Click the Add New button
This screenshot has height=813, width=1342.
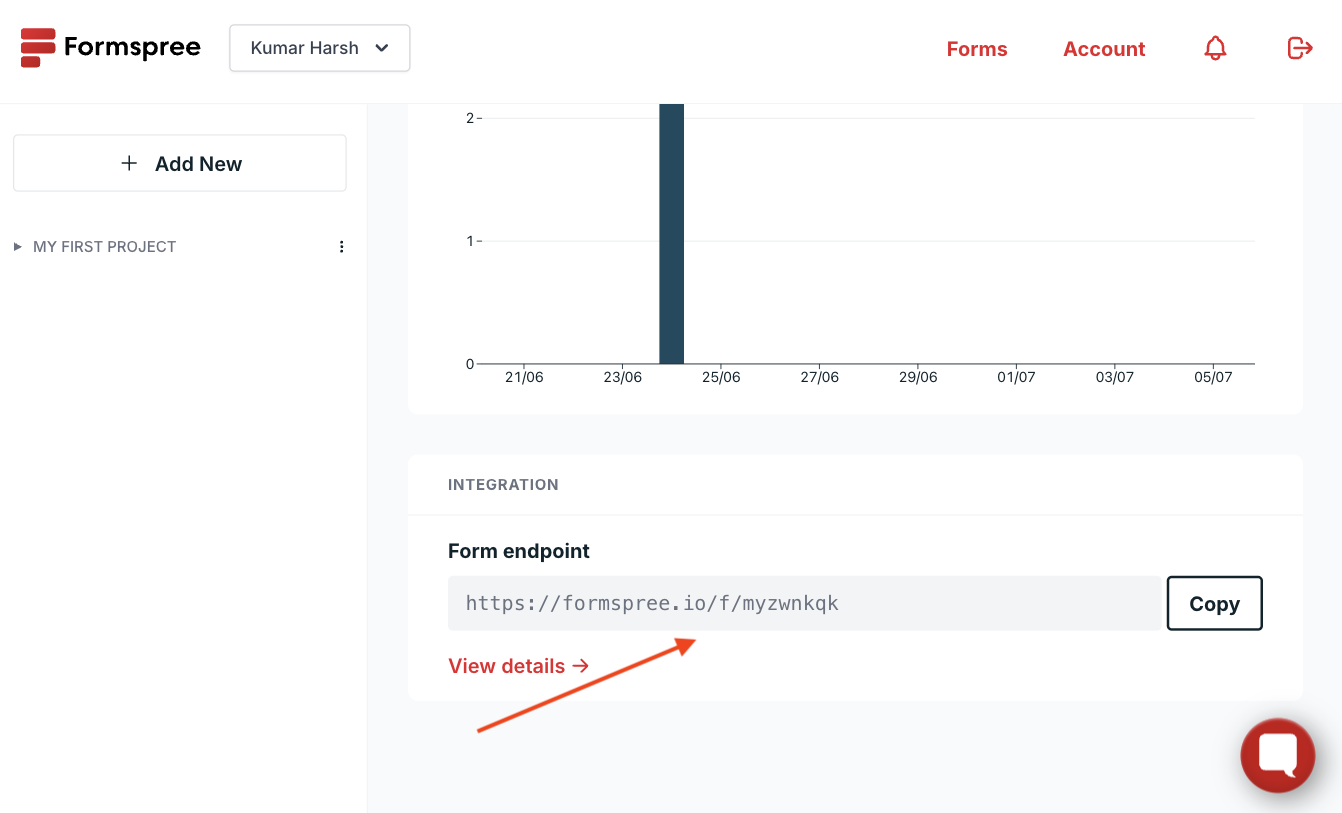point(179,162)
